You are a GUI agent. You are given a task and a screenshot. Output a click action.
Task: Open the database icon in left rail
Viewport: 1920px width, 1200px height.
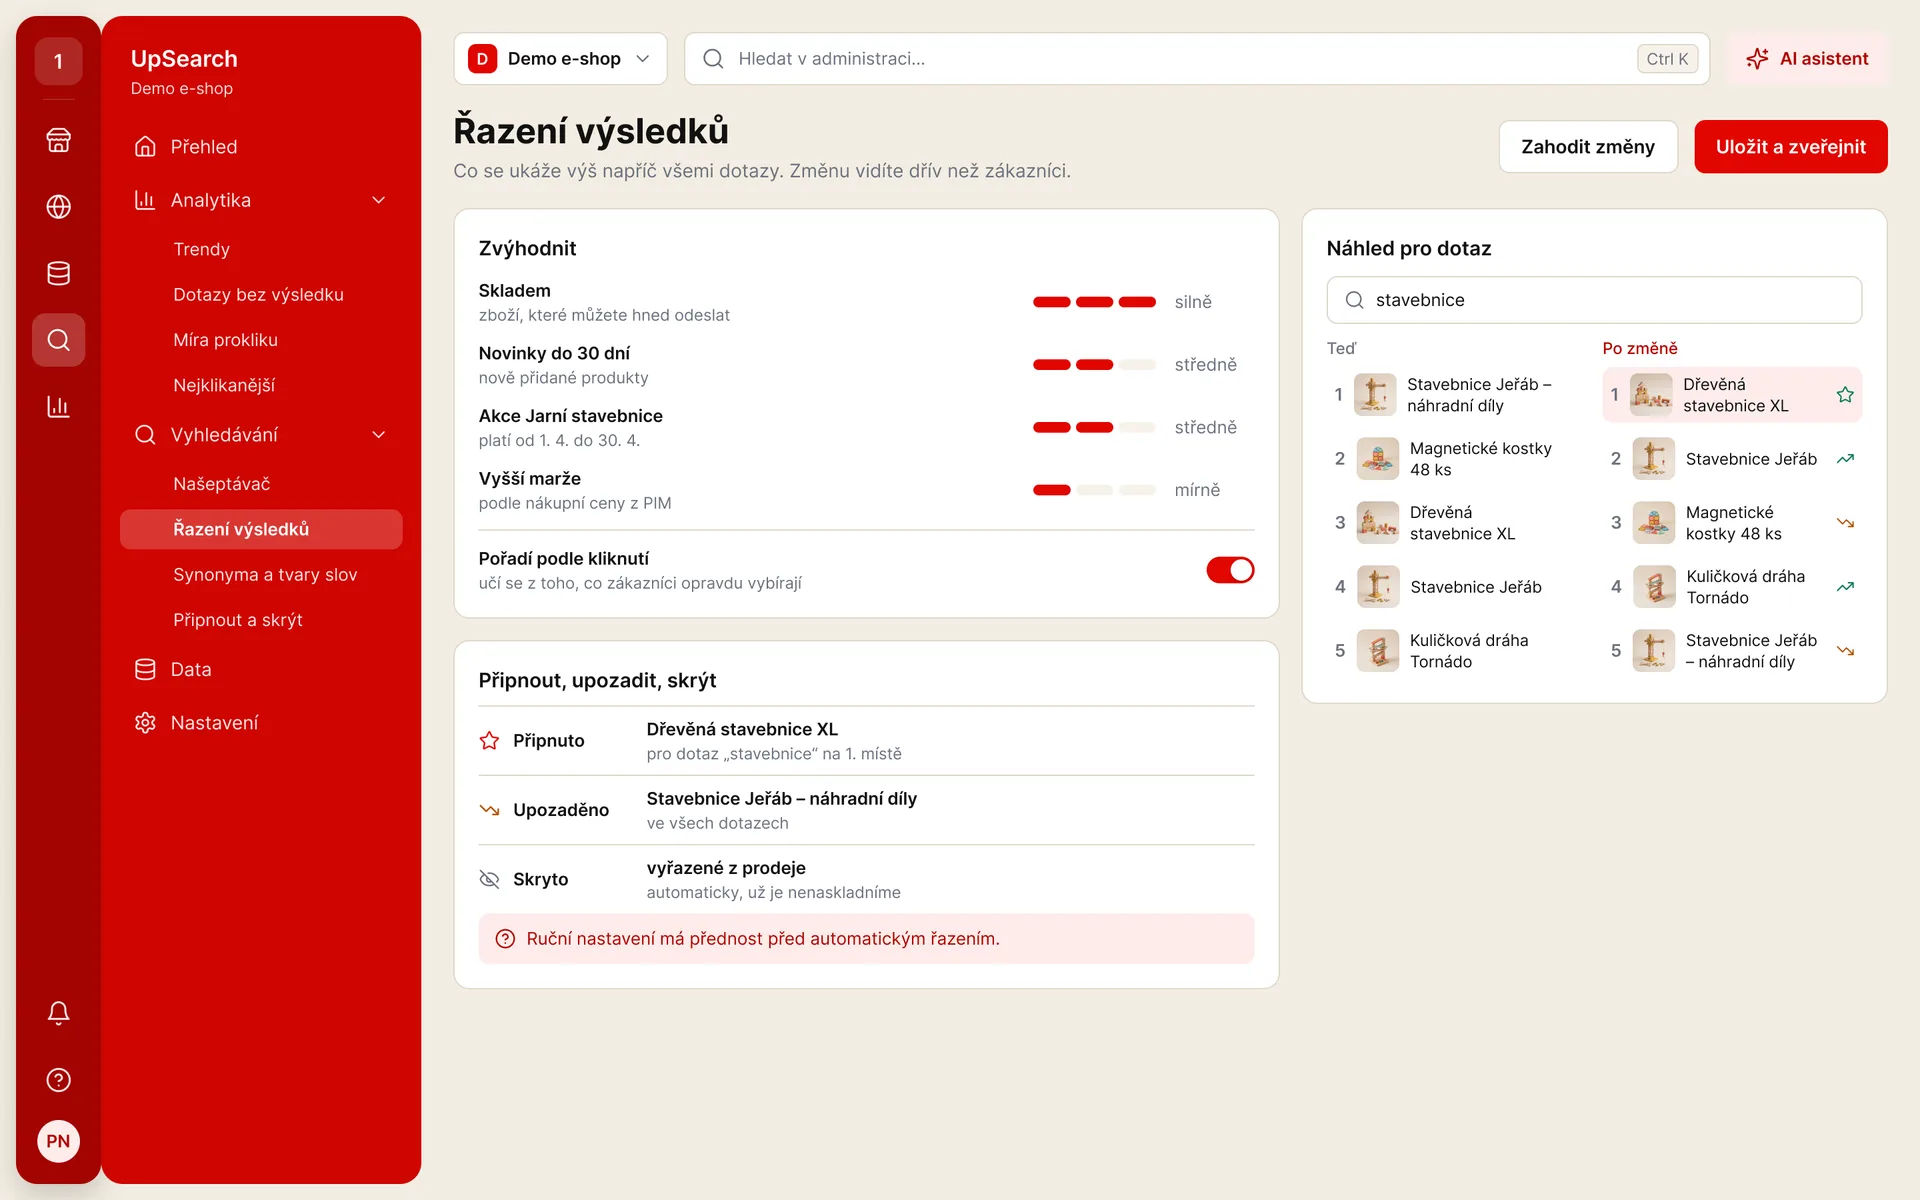(x=58, y=273)
